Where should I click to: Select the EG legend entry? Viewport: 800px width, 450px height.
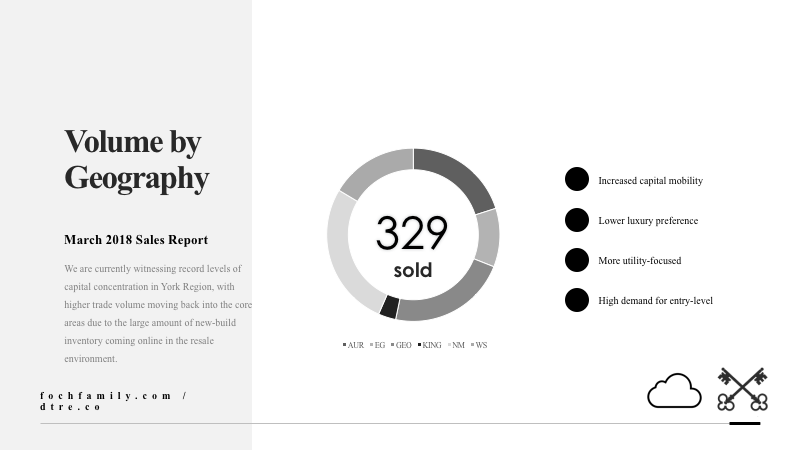378,345
